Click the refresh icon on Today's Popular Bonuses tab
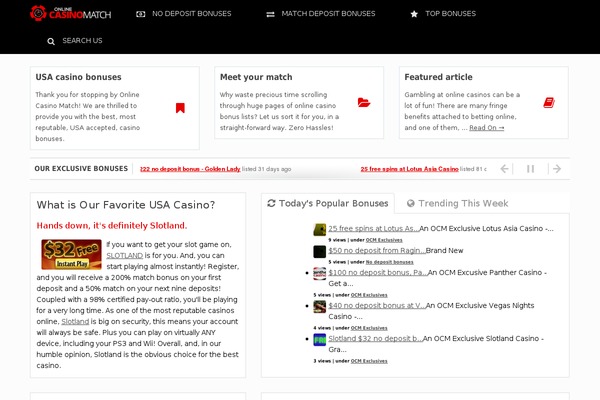Viewport: 600px width, 400px height. 271,203
